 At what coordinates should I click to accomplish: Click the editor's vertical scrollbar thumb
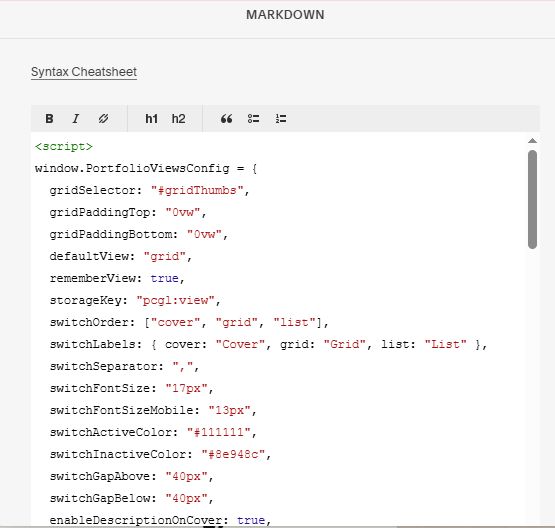click(532, 199)
